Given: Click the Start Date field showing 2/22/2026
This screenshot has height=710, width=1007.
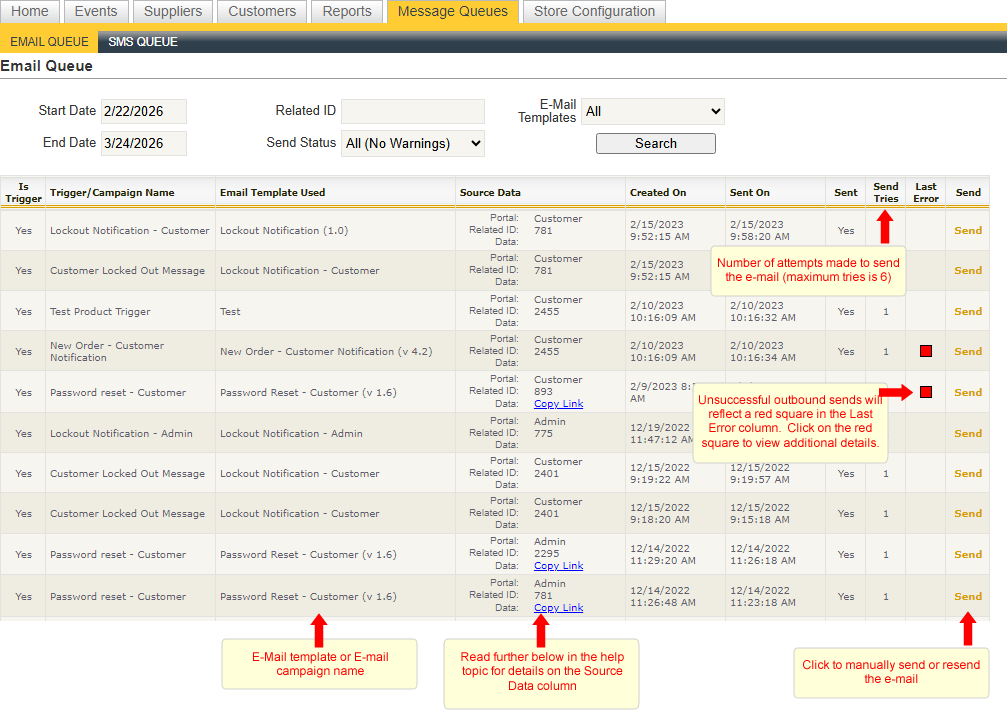Looking at the screenshot, I should pyautogui.click(x=143, y=111).
